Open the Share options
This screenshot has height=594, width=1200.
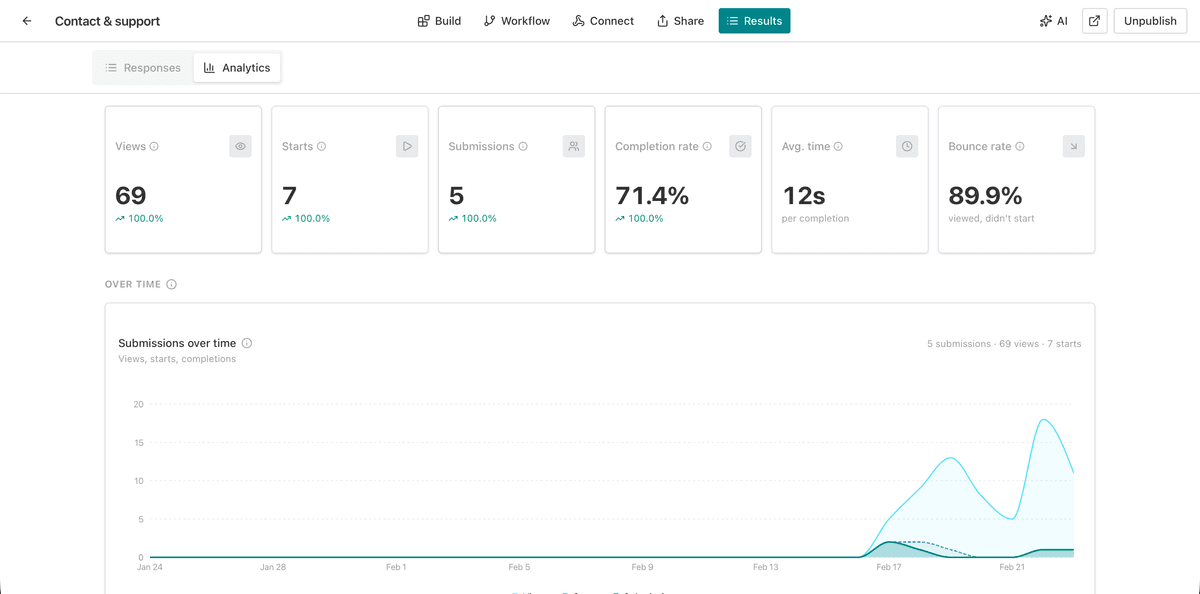click(680, 20)
